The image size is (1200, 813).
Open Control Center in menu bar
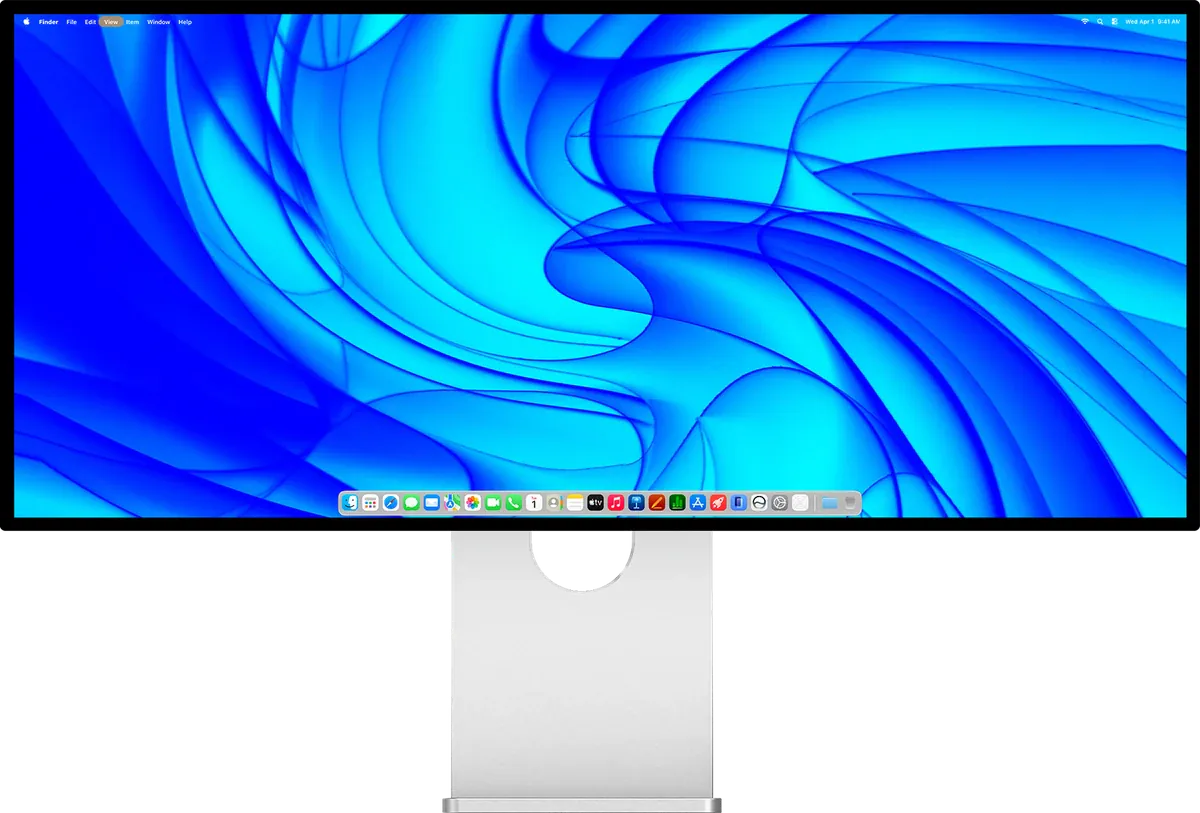click(1113, 21)
